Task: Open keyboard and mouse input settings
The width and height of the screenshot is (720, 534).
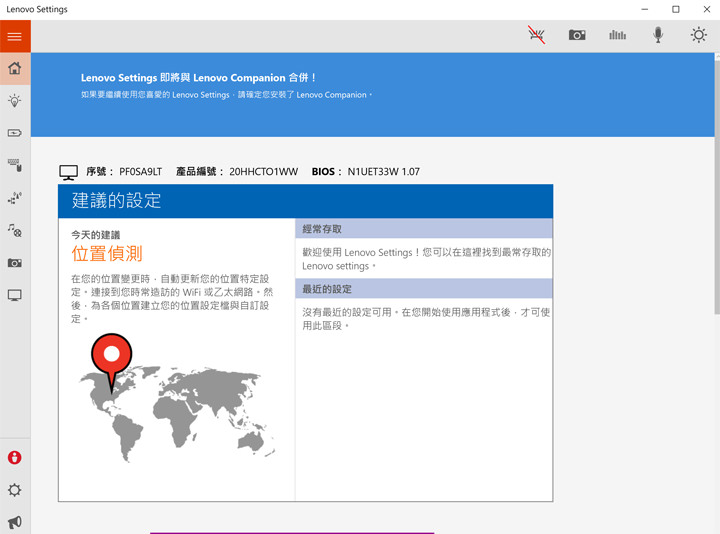Action: point(15,165)
